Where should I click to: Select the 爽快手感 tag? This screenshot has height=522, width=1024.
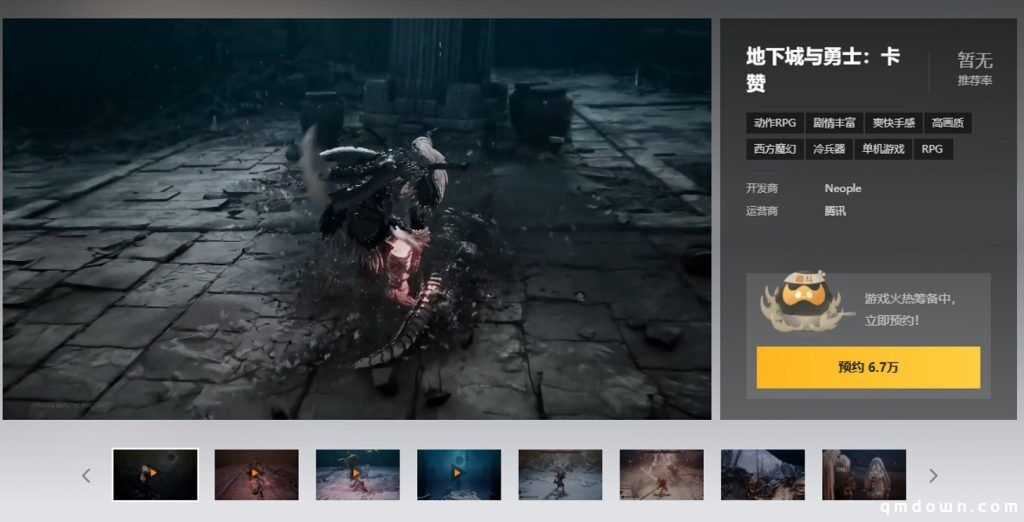click(893, 123)
